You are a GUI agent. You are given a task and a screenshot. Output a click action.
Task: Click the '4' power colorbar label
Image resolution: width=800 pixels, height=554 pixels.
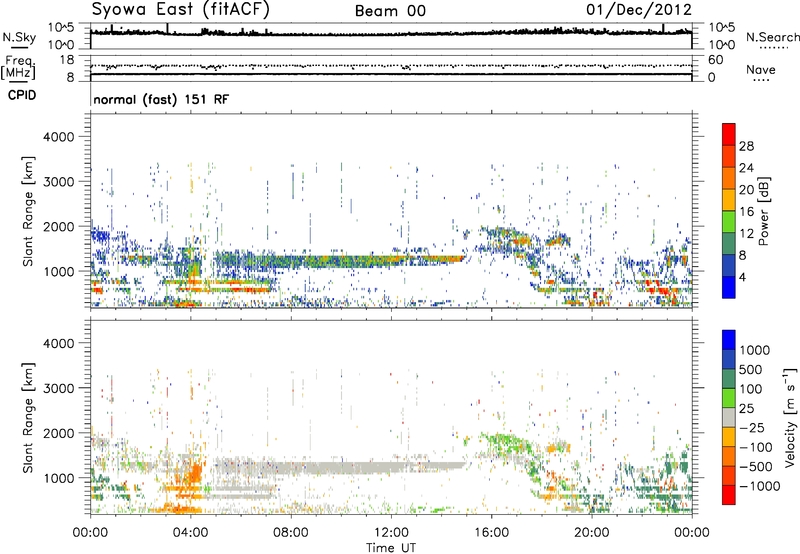(x=742, y=277)
